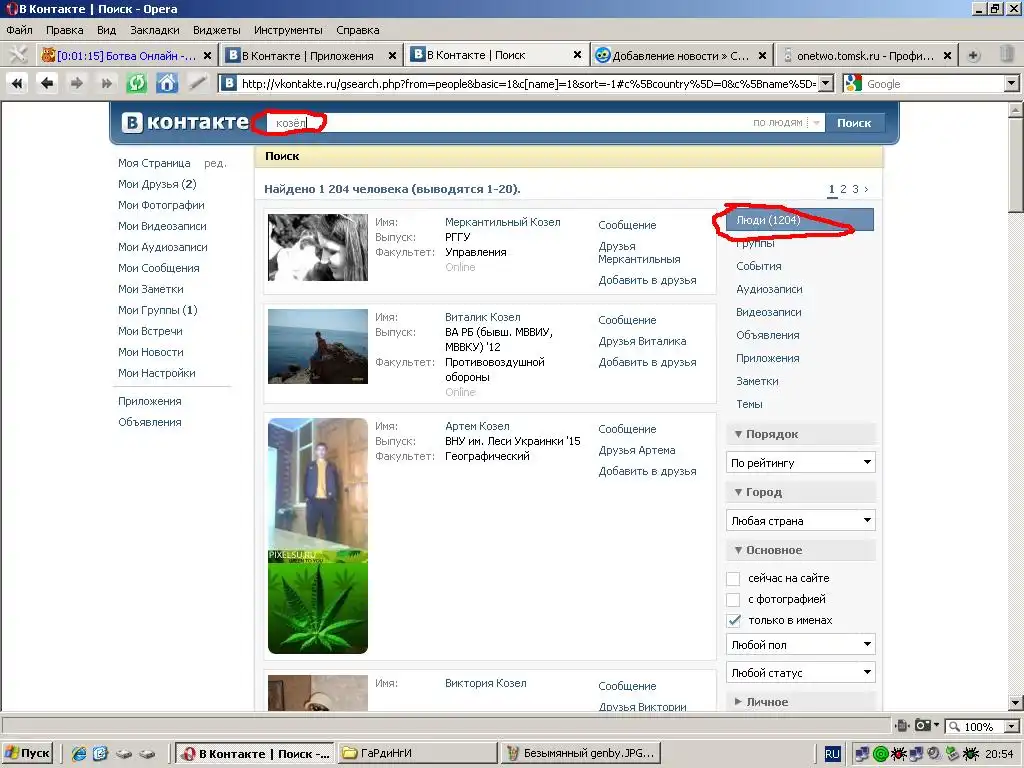Enable the 'сейчас на сайте' checkbox
This screenshot has width=1024, height=768.
pos(733,579)
